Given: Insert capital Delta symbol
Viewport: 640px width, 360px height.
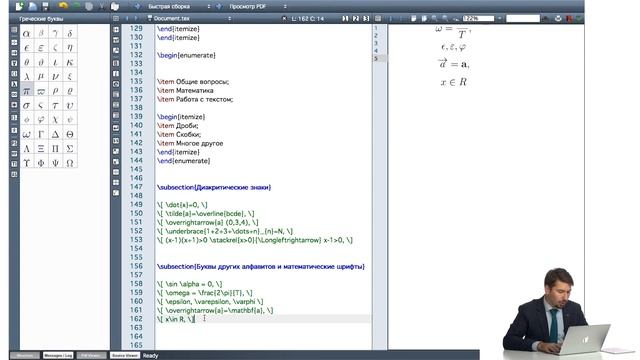Looking at the screenshot, I should 55,134.
